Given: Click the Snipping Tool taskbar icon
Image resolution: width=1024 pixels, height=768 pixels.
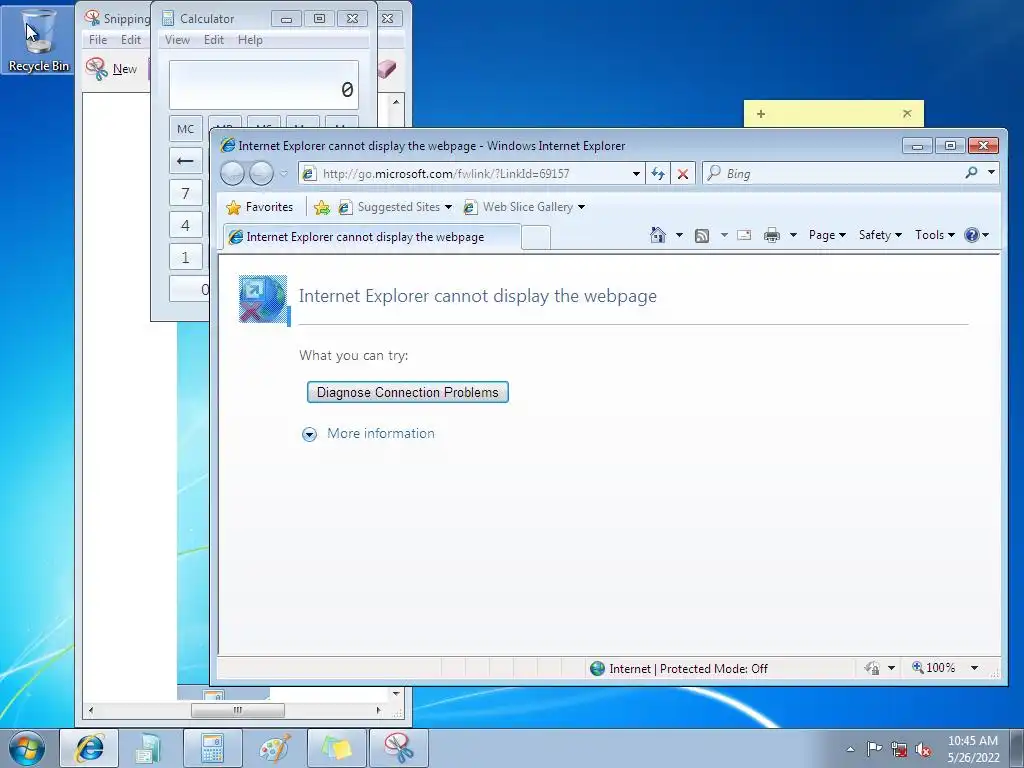Looking at the screenshot, I should coord(399,748).
